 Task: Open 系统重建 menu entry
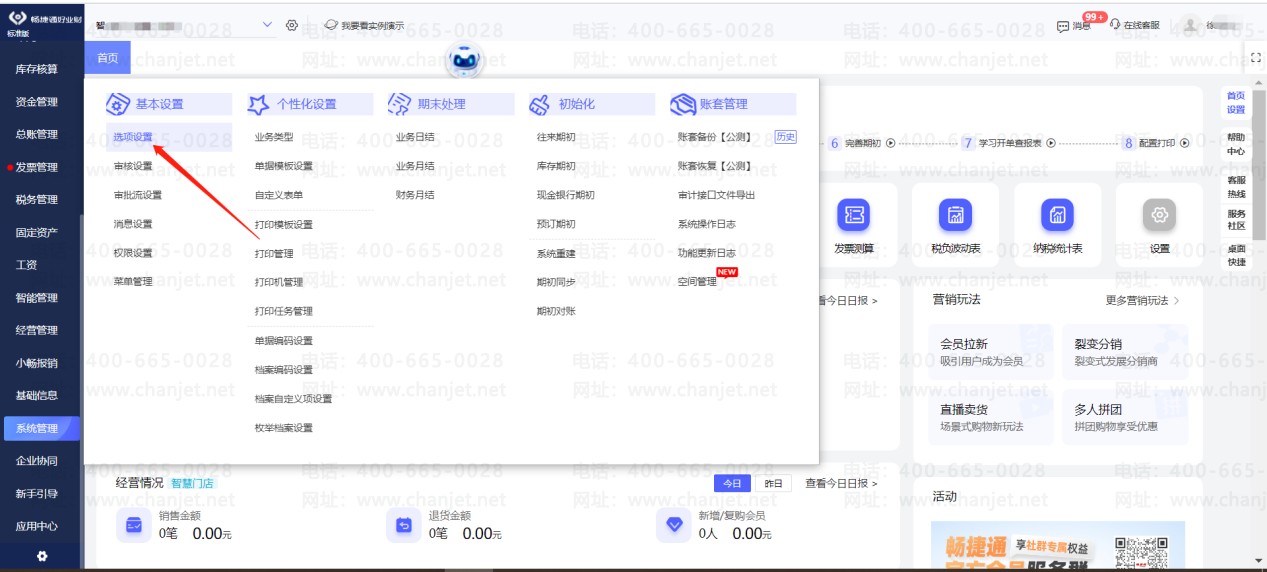click(x=556, y=253)
